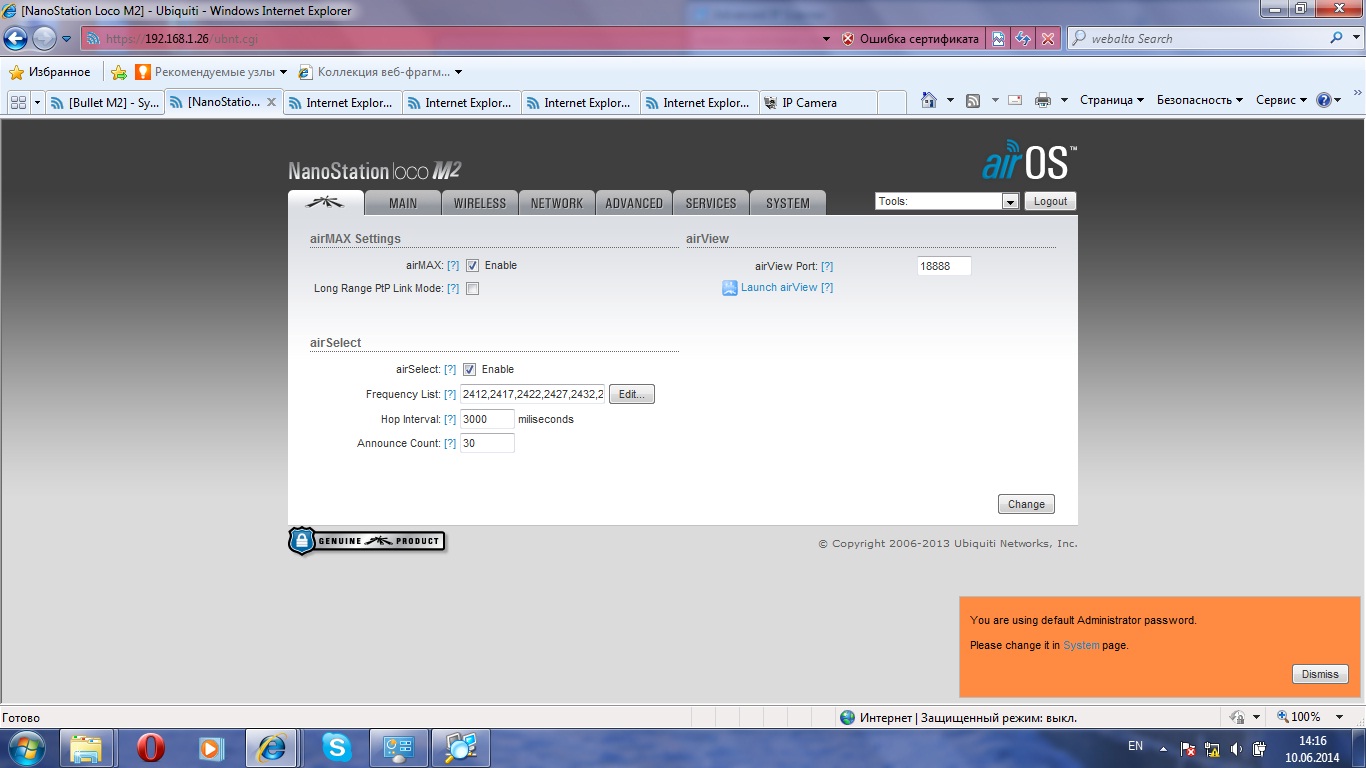This screenshot has width=1366, height=768.
Task: Open search provider dropdown arrow
Action: [1354, 39]
